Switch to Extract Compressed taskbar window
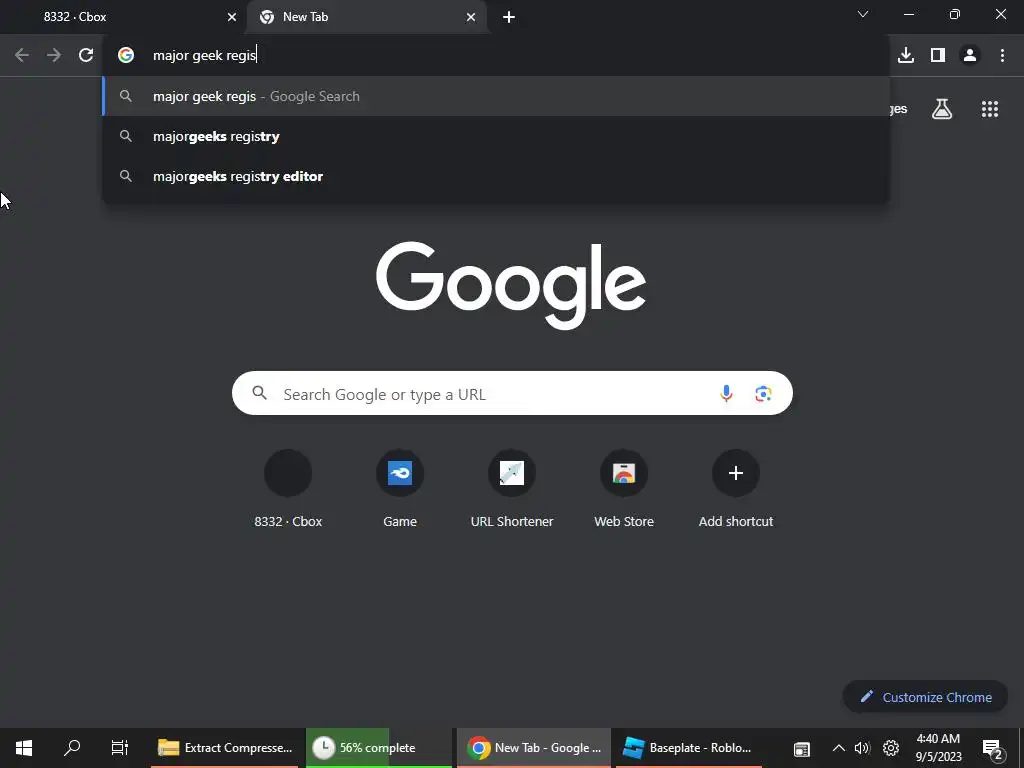1024x768 pixels. [225, 748]
